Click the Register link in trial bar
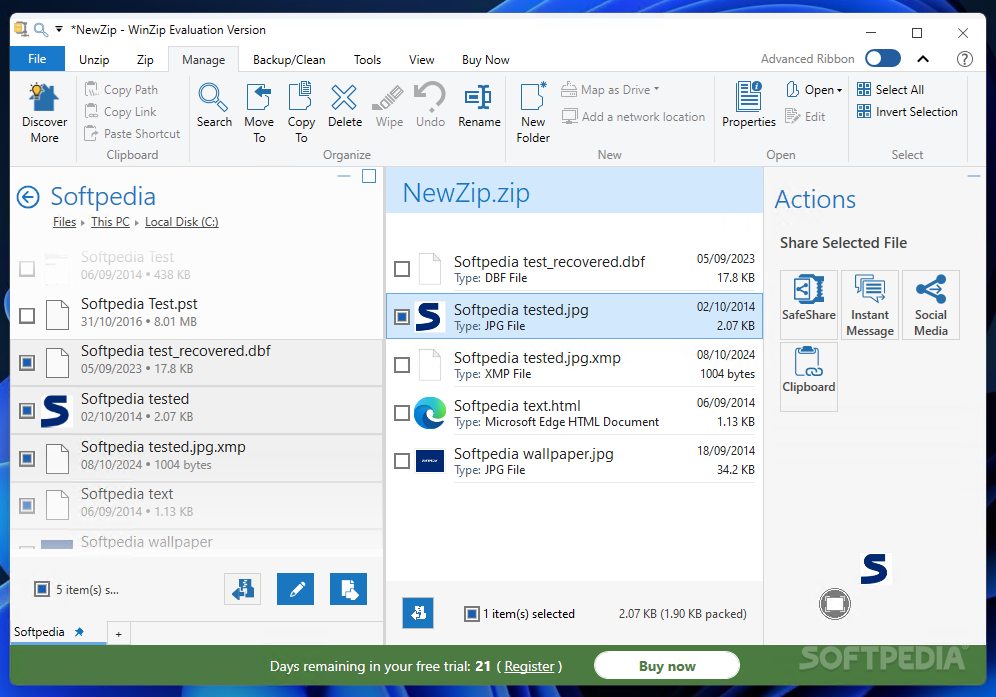This screenshot has width=996, height=697. pyautogui.click(x=529, y=667)
